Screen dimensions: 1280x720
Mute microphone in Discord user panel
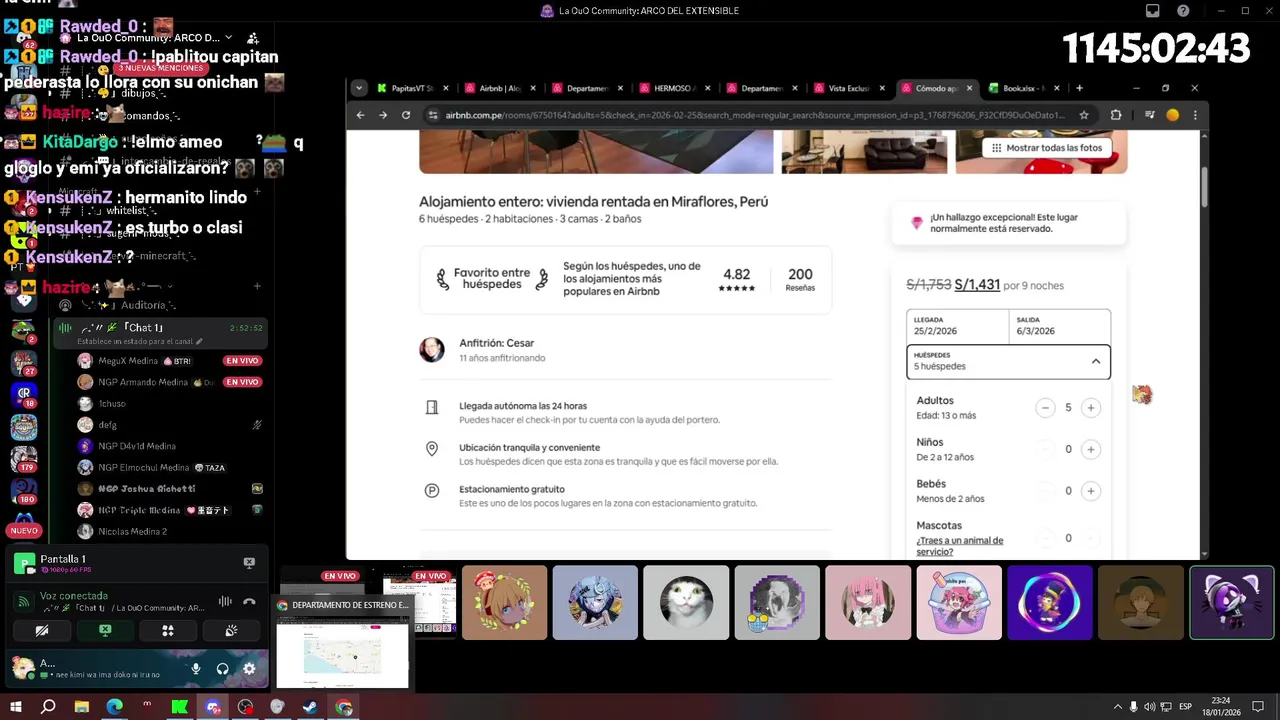tap(196, 669)
